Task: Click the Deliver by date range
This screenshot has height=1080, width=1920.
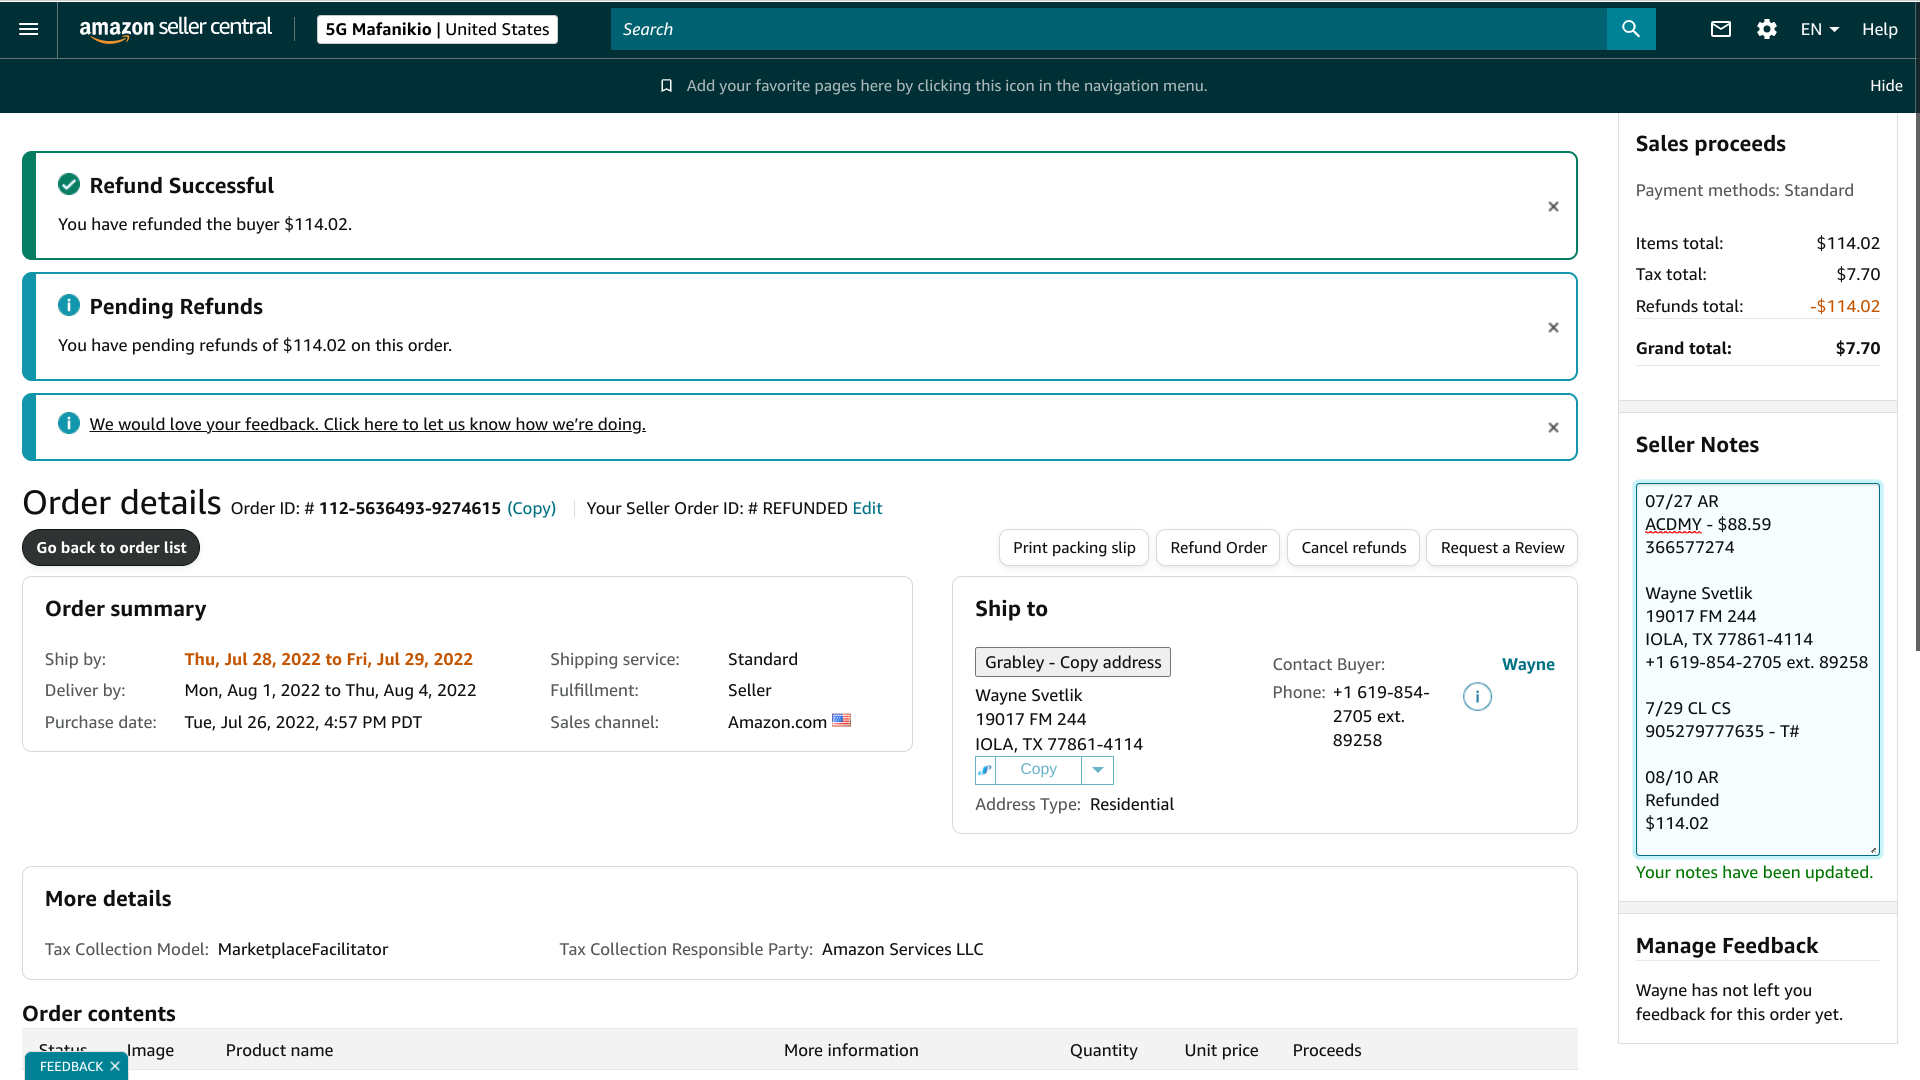Action: pyautogui.click(x=330, y=690)
